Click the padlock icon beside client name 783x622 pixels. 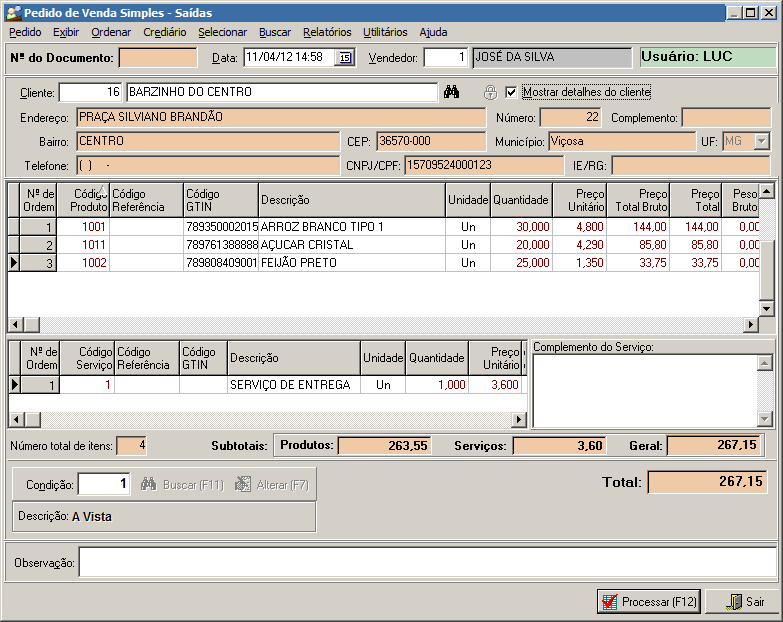tap(490, 93)
